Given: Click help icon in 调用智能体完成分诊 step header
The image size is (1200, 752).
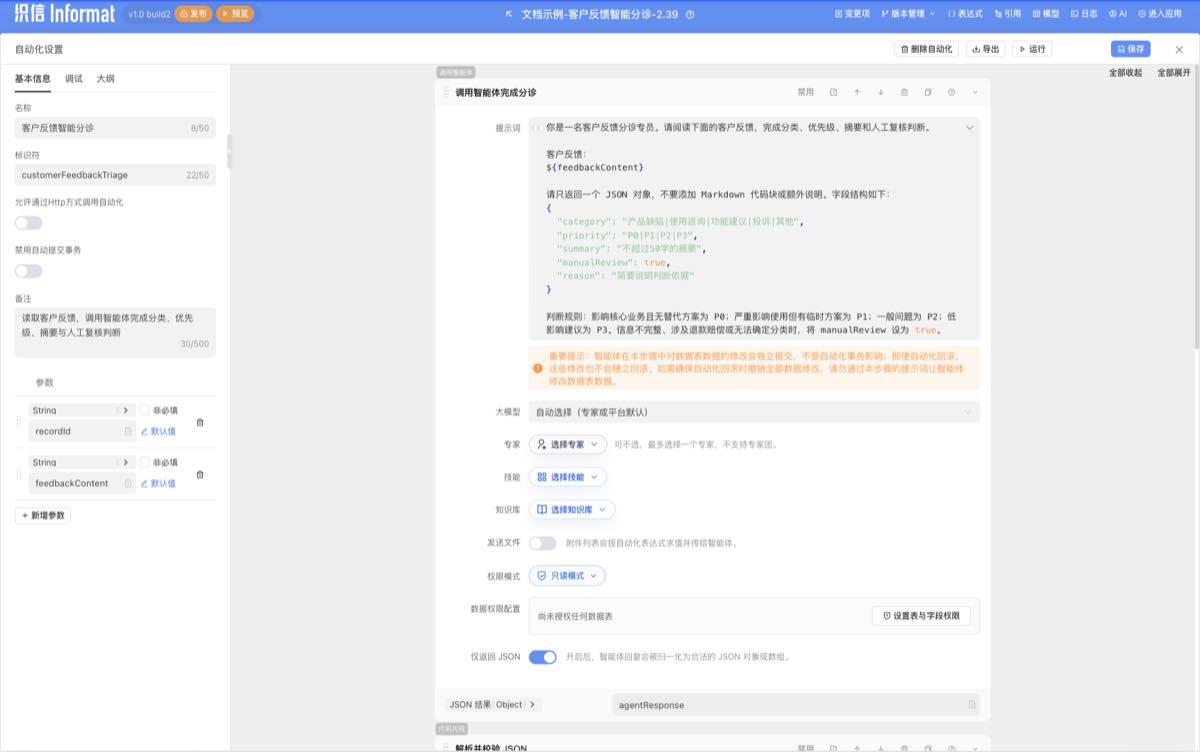Looking at the screenshot, I should click(x=951, y=92).
